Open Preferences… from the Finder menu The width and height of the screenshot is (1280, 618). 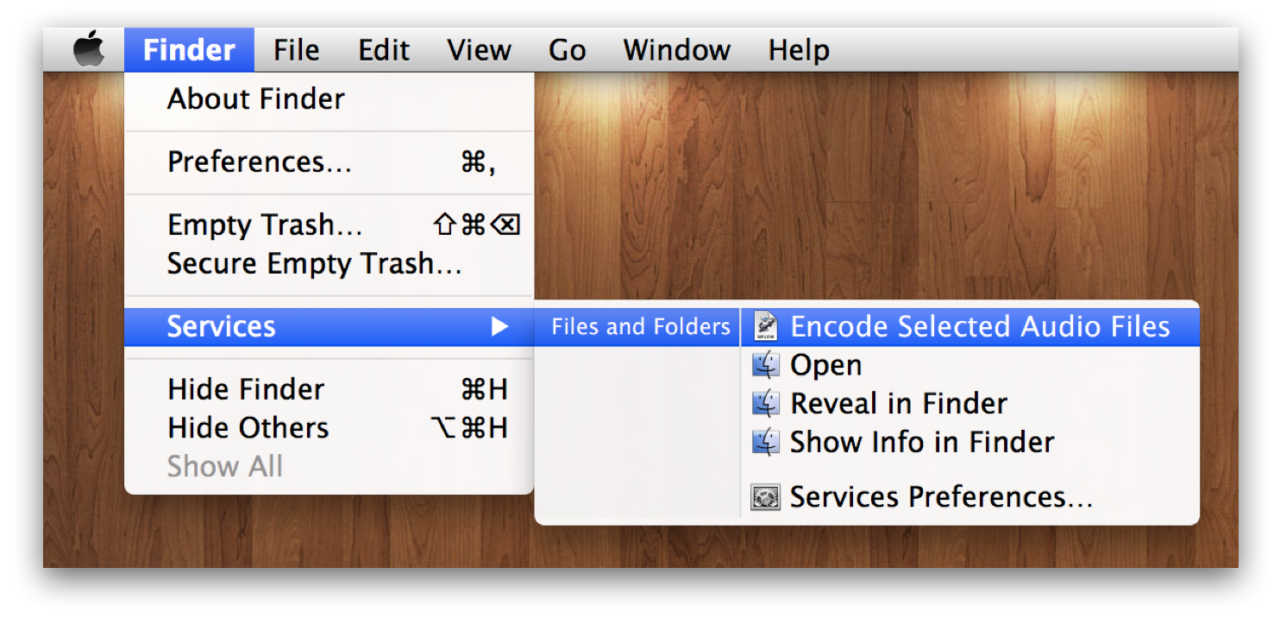(x=329, y=162)
